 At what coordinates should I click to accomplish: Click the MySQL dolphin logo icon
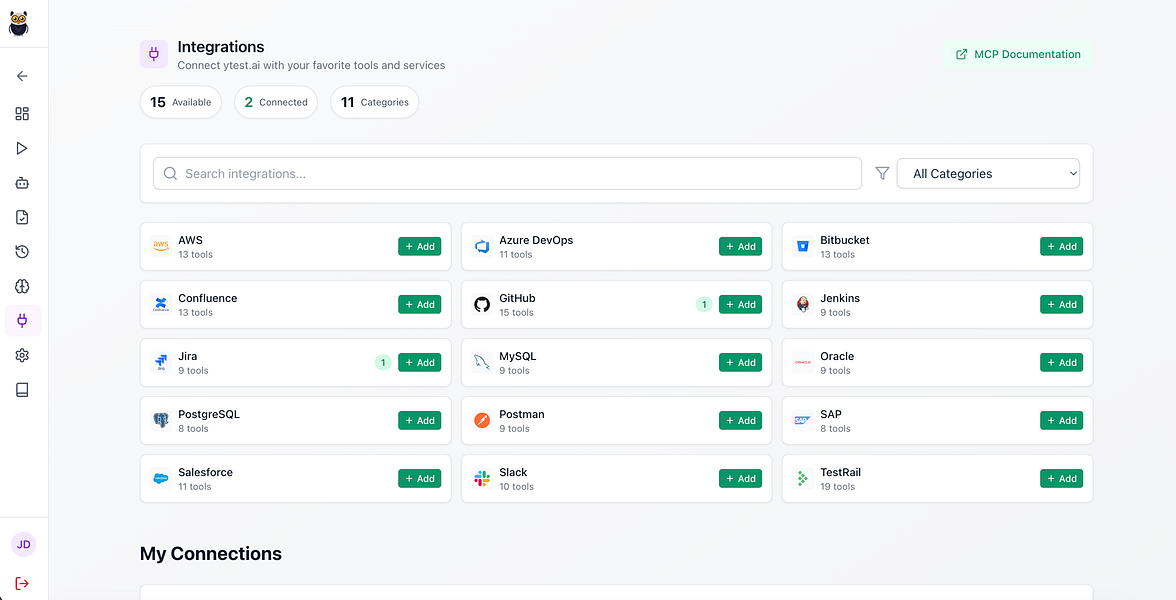point(482,362)
